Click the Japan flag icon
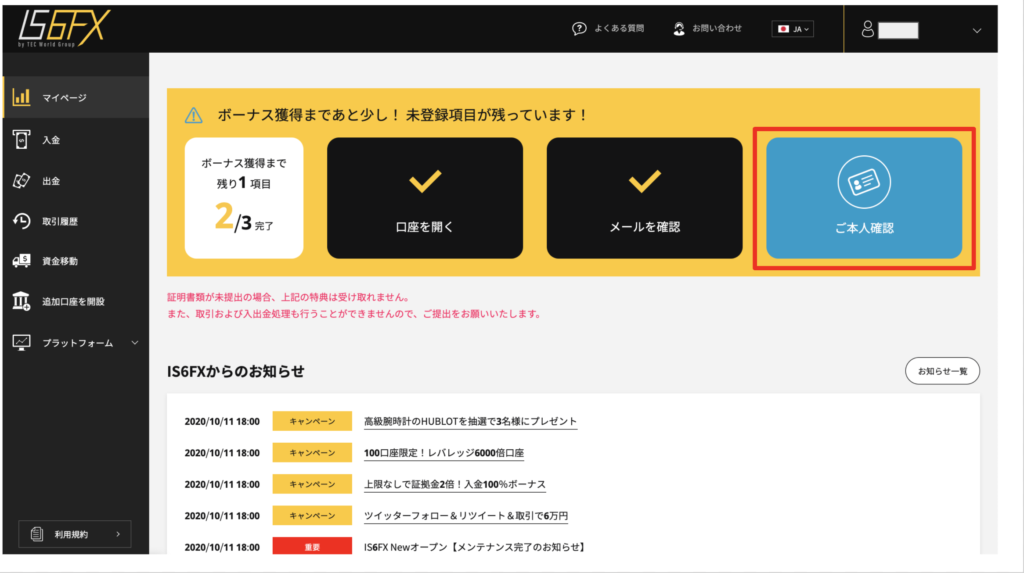Screen dimensions: 1024x573 (x=784, y=29)
